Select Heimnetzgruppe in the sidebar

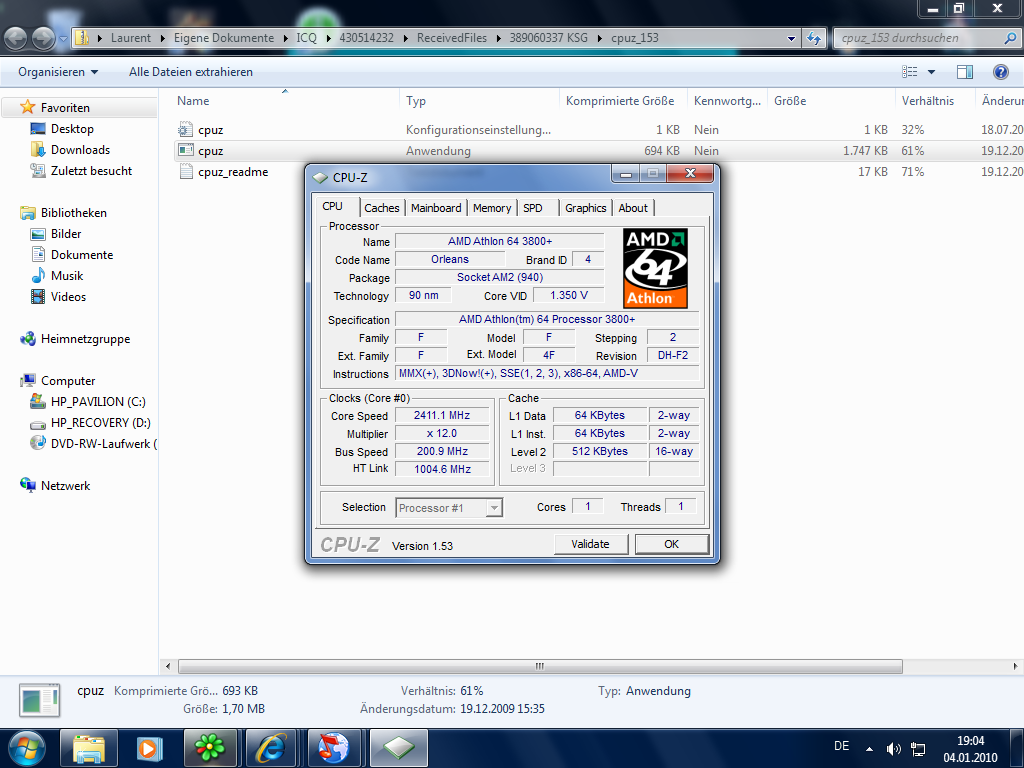coord(85,339)
